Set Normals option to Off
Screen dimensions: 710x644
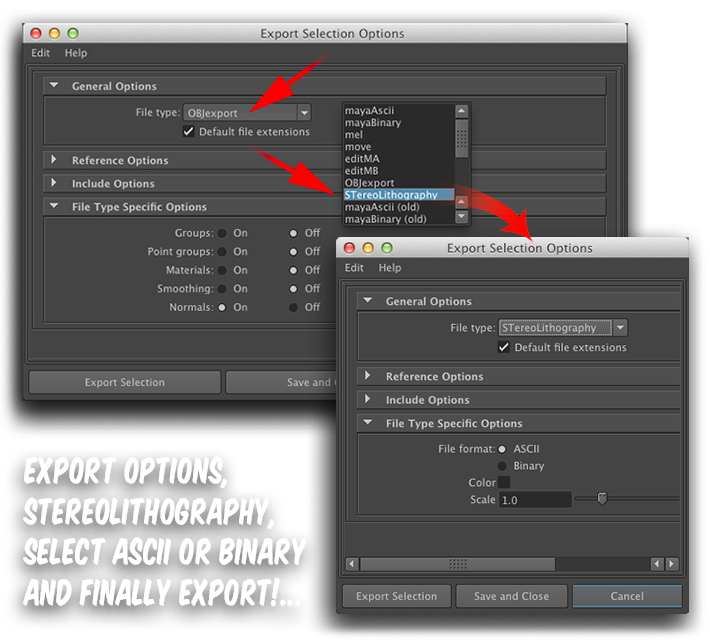point(293,308)
